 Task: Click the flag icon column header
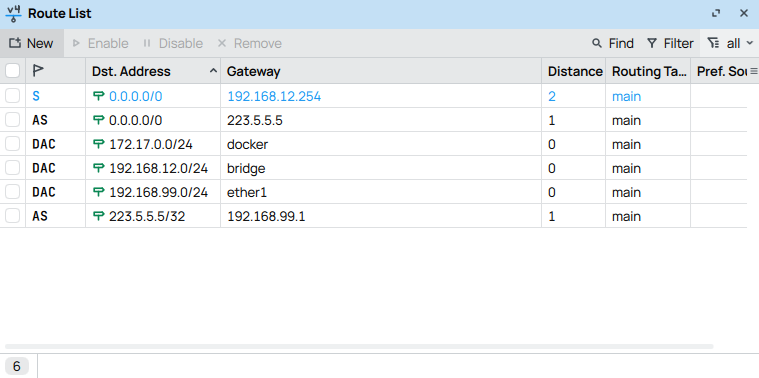click(x=38, y=71)
